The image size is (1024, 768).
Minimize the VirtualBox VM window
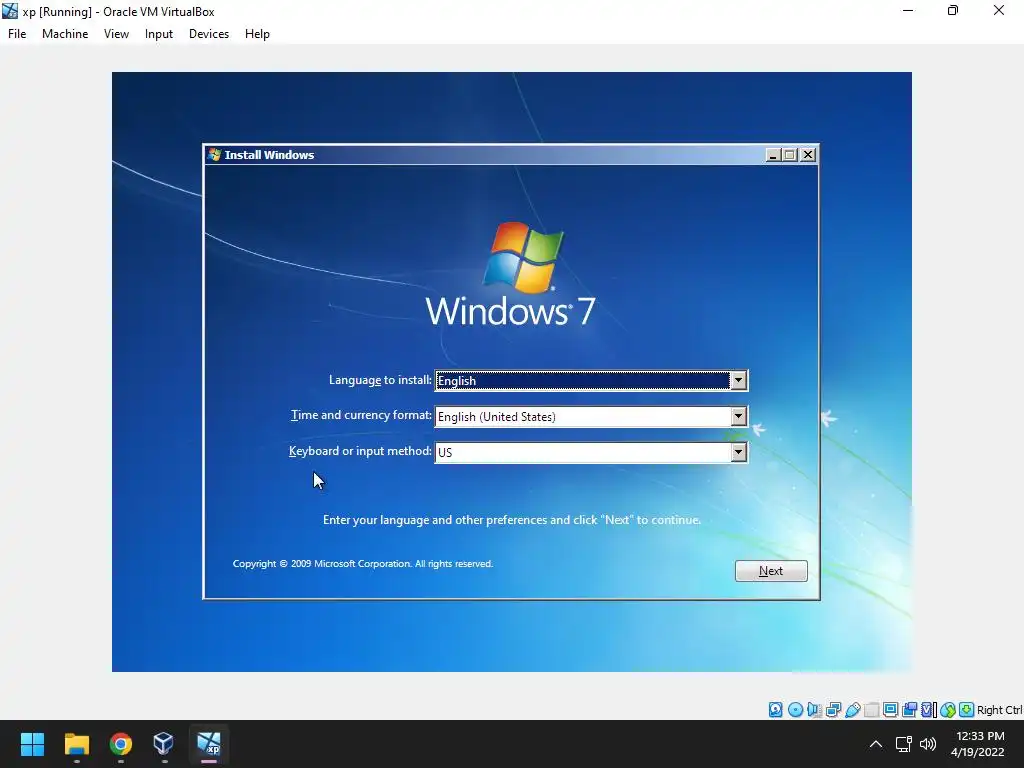(908, 11)
